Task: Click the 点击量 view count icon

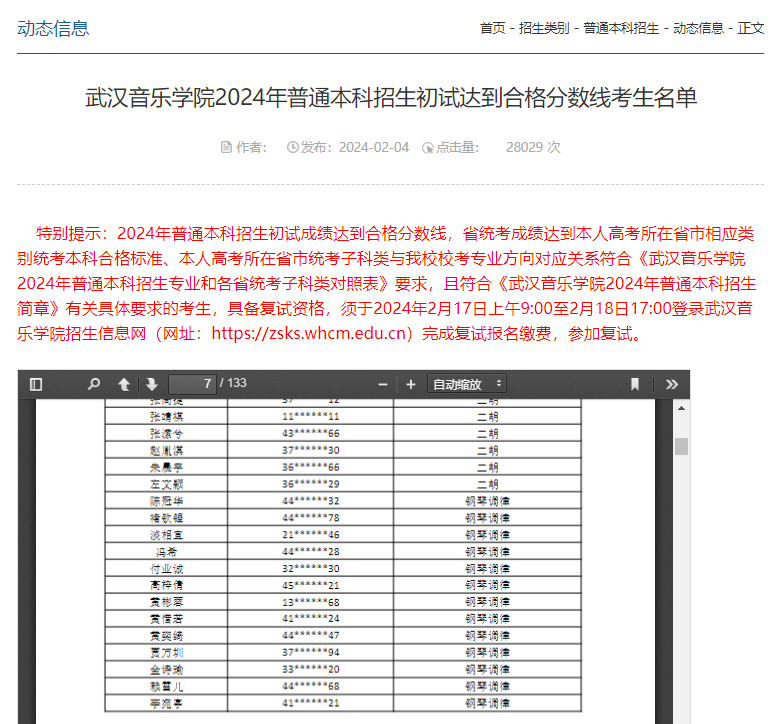Action: pyautogui.click(x=428, y=148)
